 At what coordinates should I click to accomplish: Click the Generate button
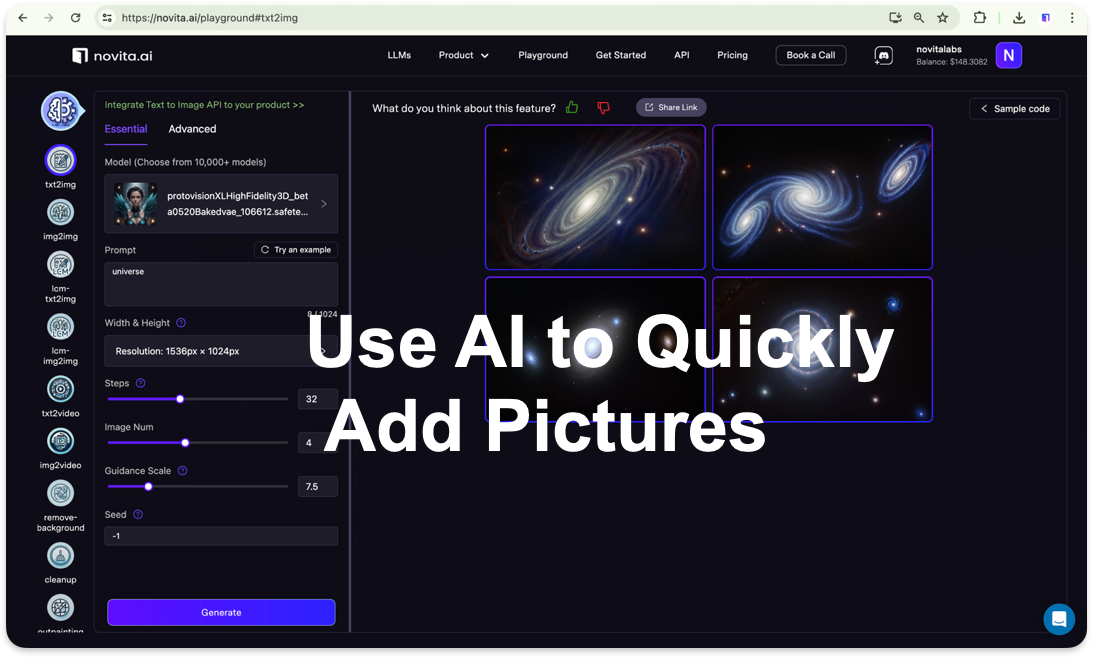click(221, 613)
